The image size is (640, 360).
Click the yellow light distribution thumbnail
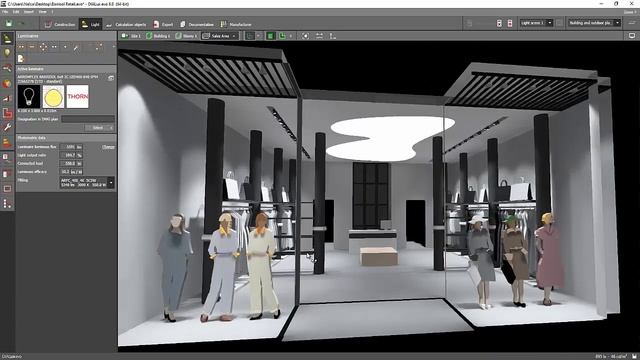[x=53, y=97]
